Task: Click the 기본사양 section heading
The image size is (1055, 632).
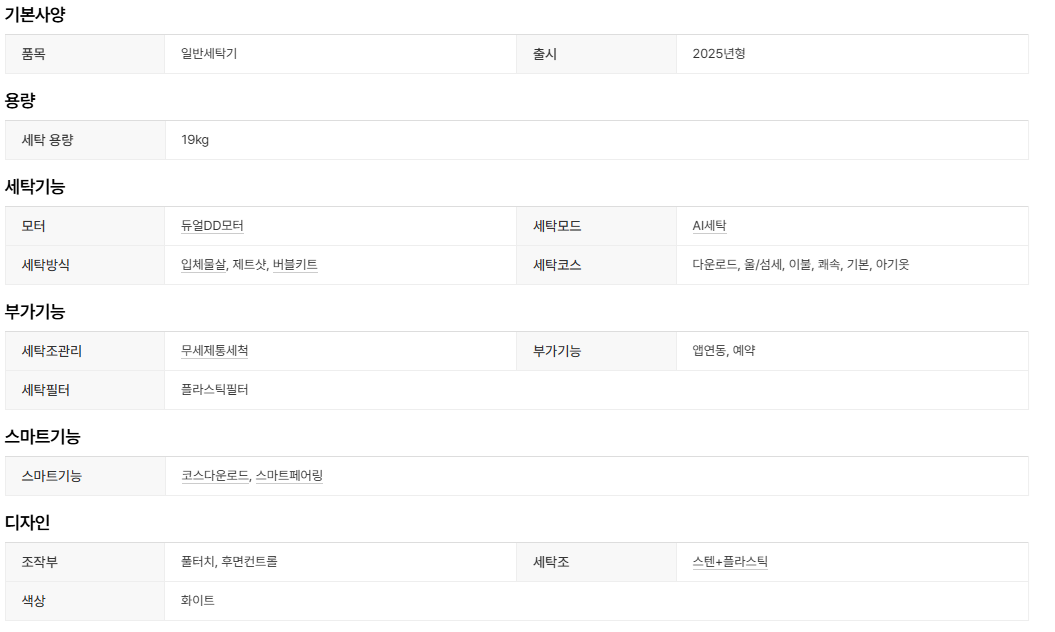Action: (35, 14)
